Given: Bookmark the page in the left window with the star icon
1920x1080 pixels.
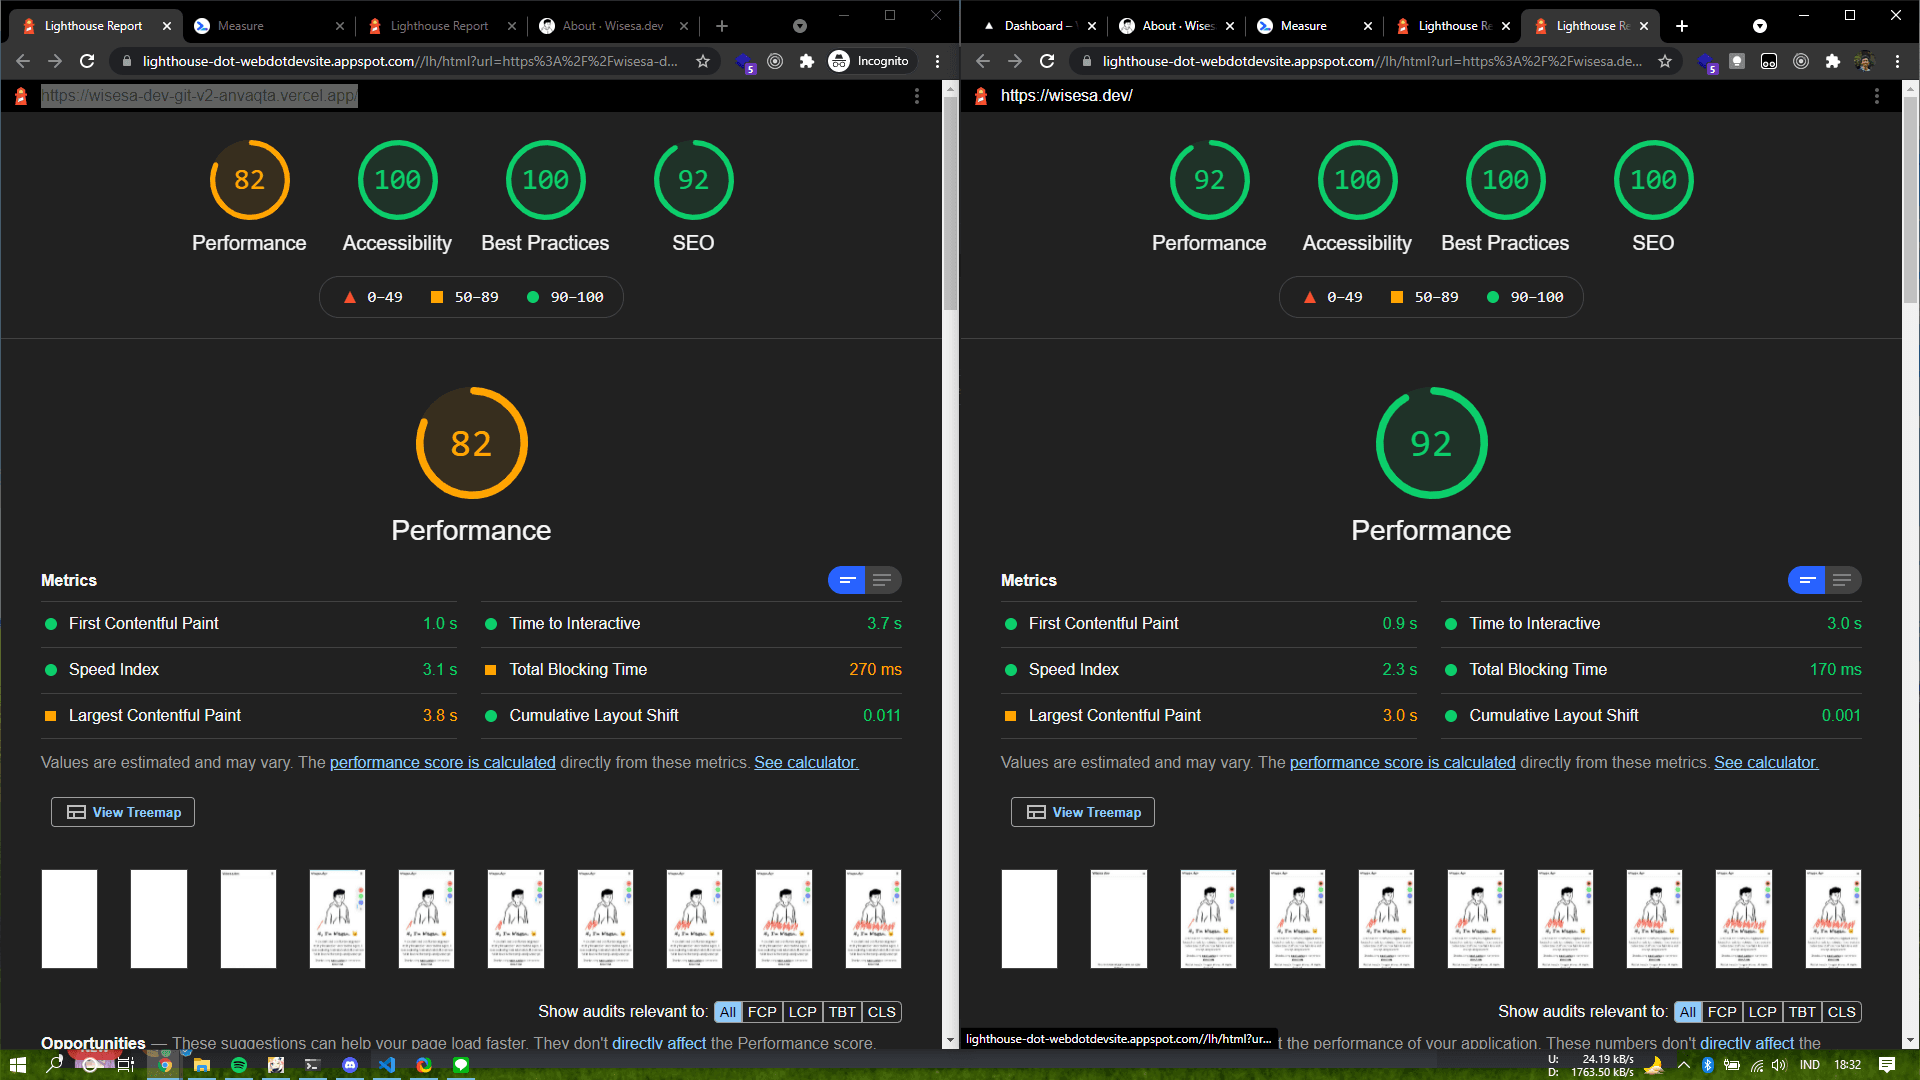Looking at the screenshot, I should point(703,61).
